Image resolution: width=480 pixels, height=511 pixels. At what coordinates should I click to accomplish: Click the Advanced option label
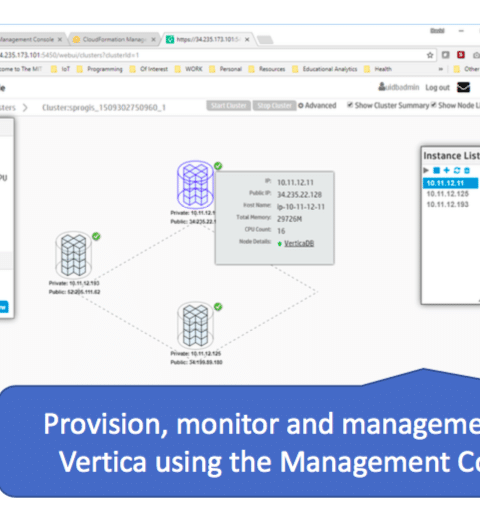coord(321,106)
